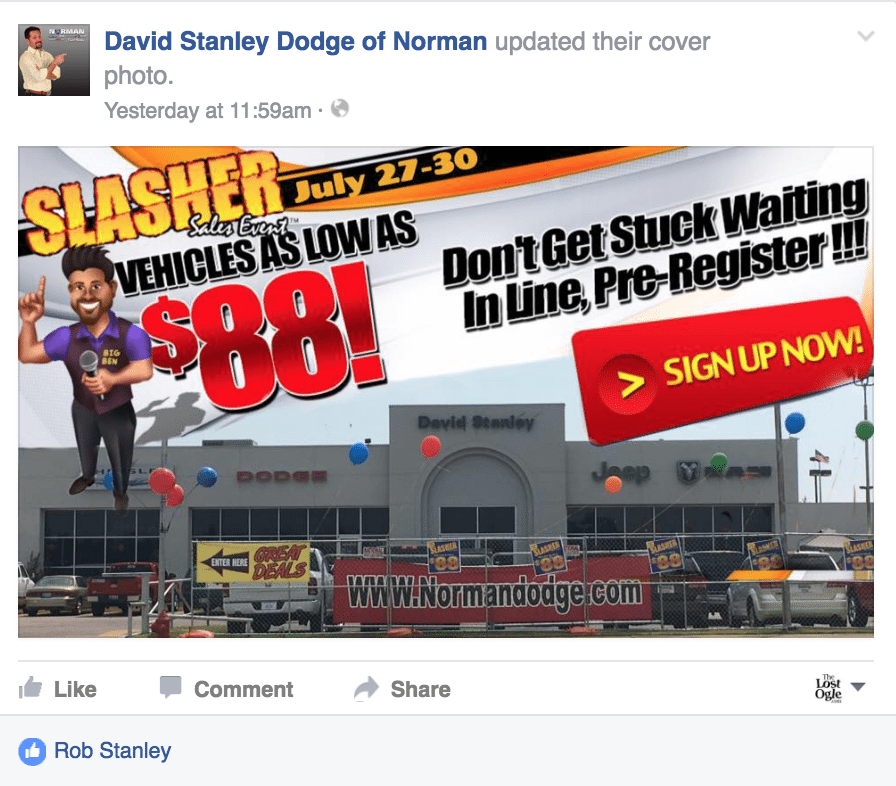Open Rob Stanley's profile link
Screen dimensions: 896x786
(x=113, y=751)
